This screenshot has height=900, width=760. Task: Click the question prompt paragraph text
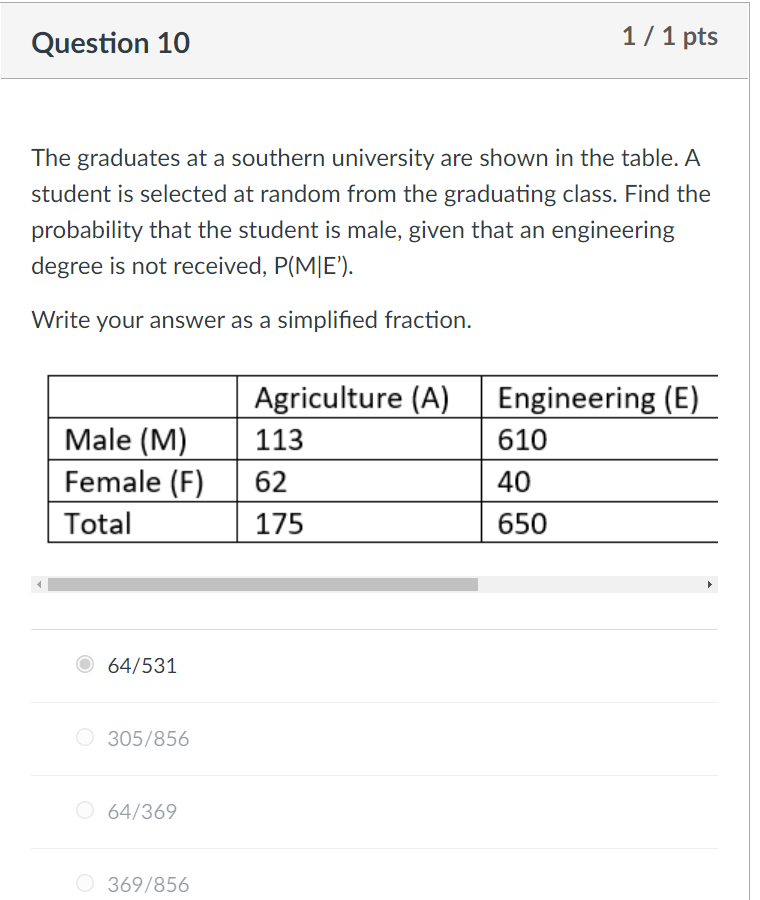[x=370, y=212]
